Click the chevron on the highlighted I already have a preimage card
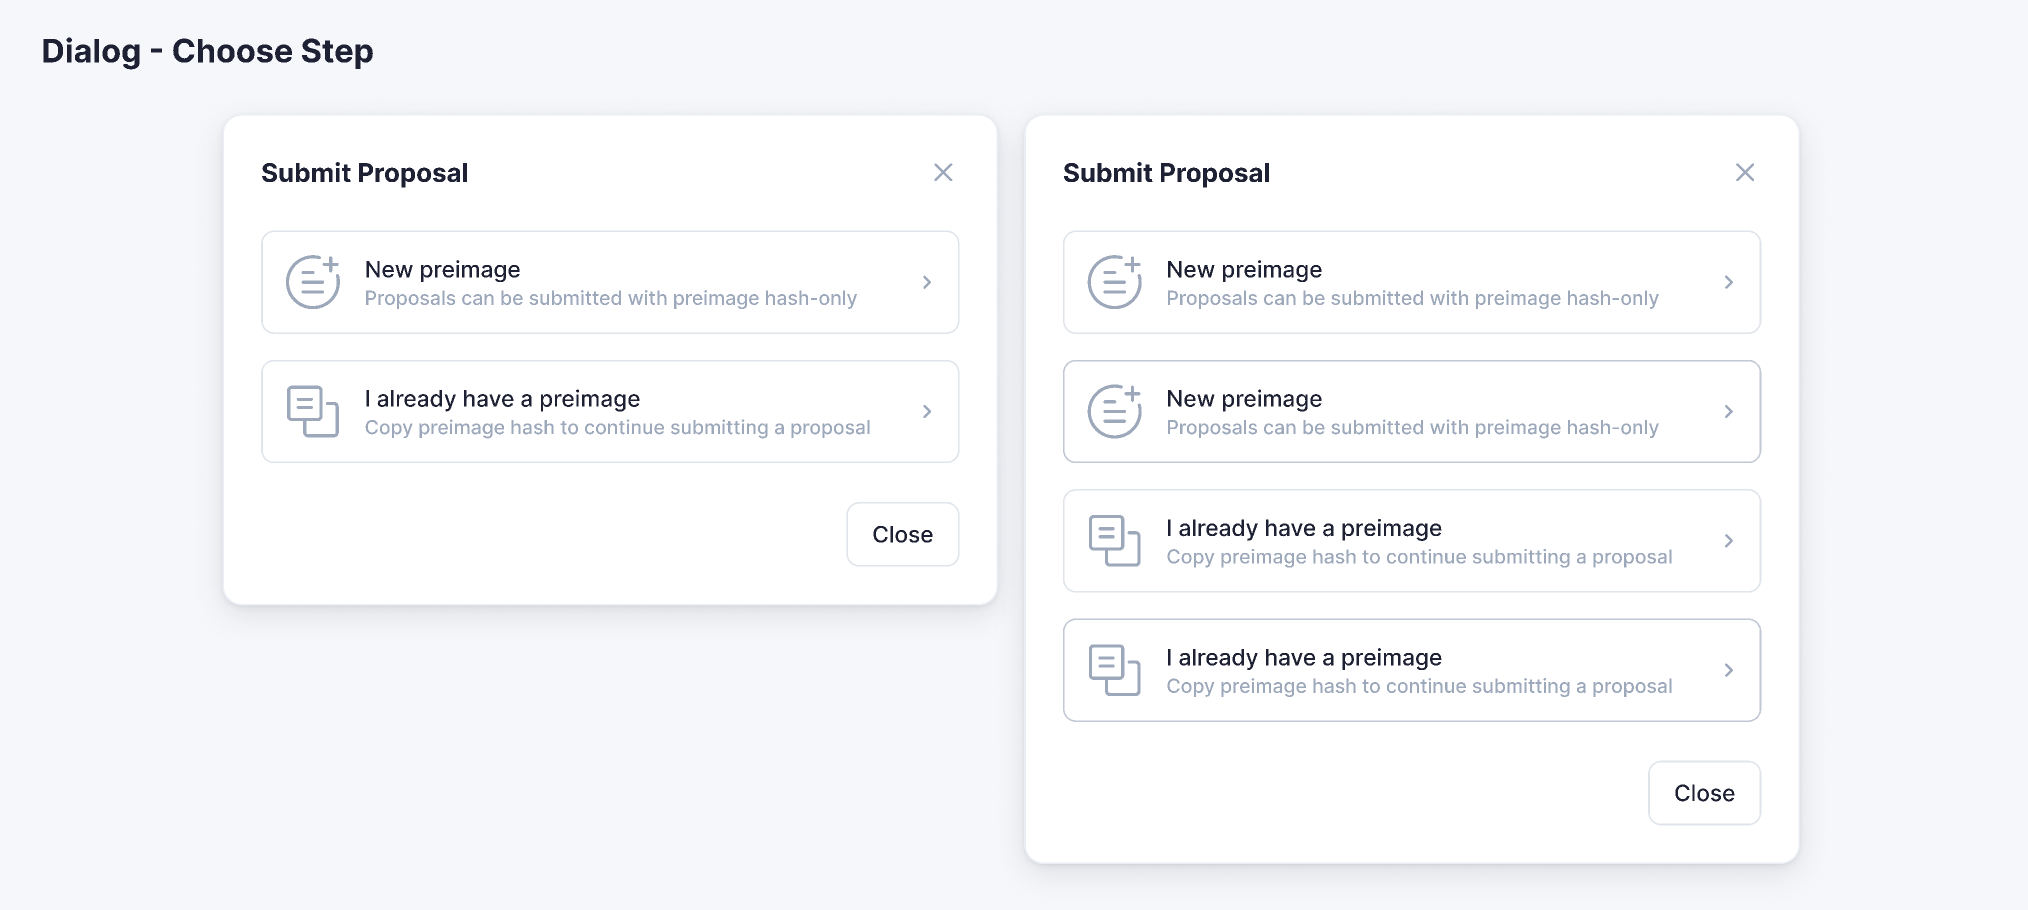This screenshot has height=910, width=2028. pos(1729,670)
